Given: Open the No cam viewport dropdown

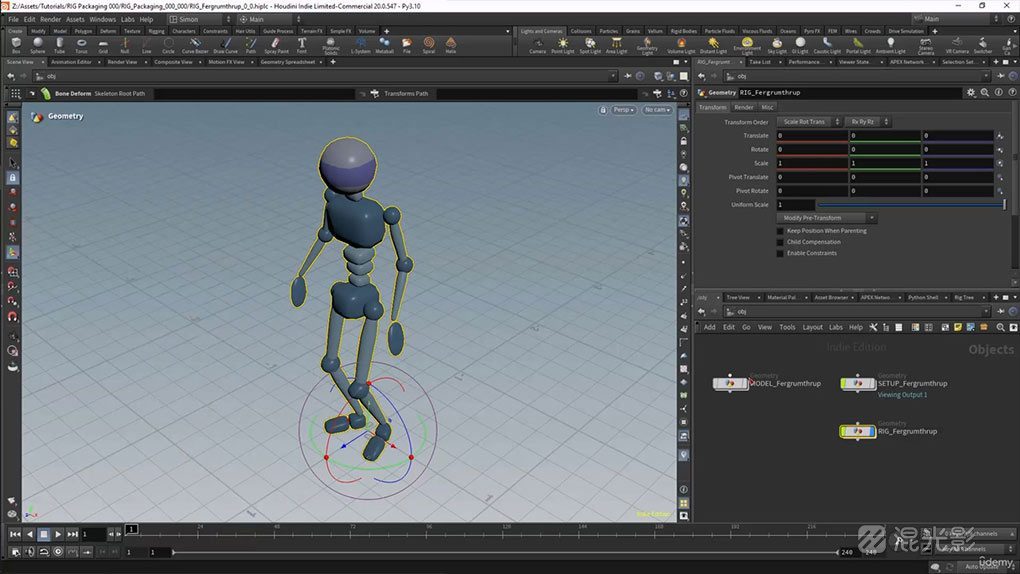Looking at the screenshot, I should [x=657, y=110].
